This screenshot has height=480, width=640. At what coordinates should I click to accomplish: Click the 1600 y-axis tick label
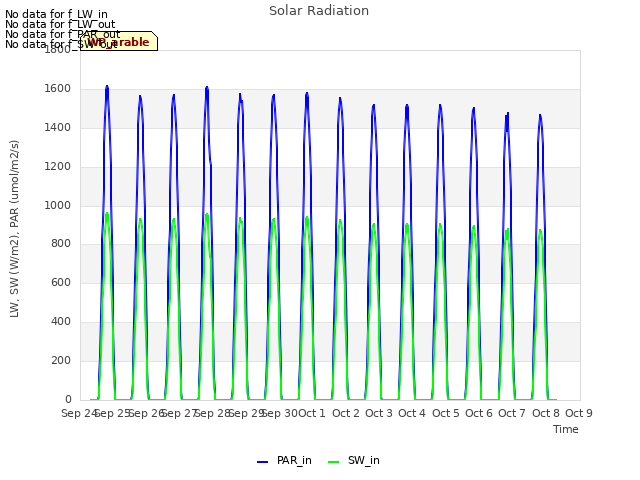click(x=58, y=89)
